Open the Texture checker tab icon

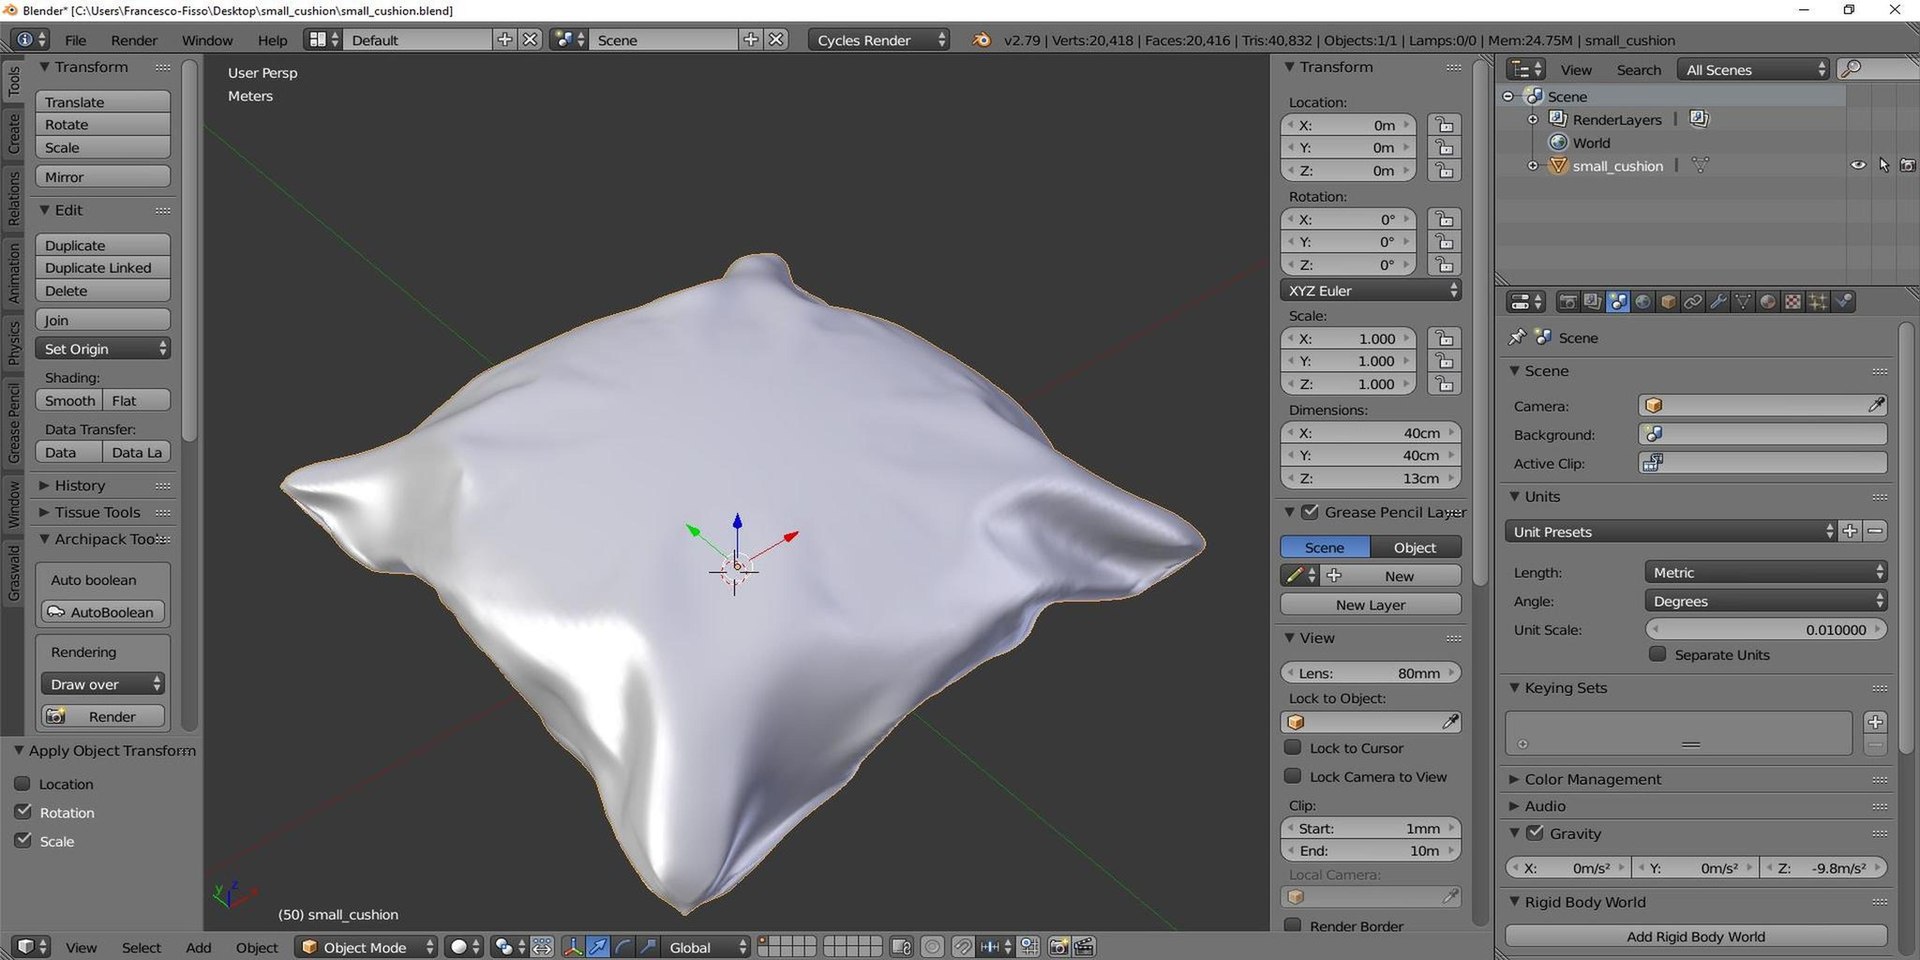point(1793,302)
